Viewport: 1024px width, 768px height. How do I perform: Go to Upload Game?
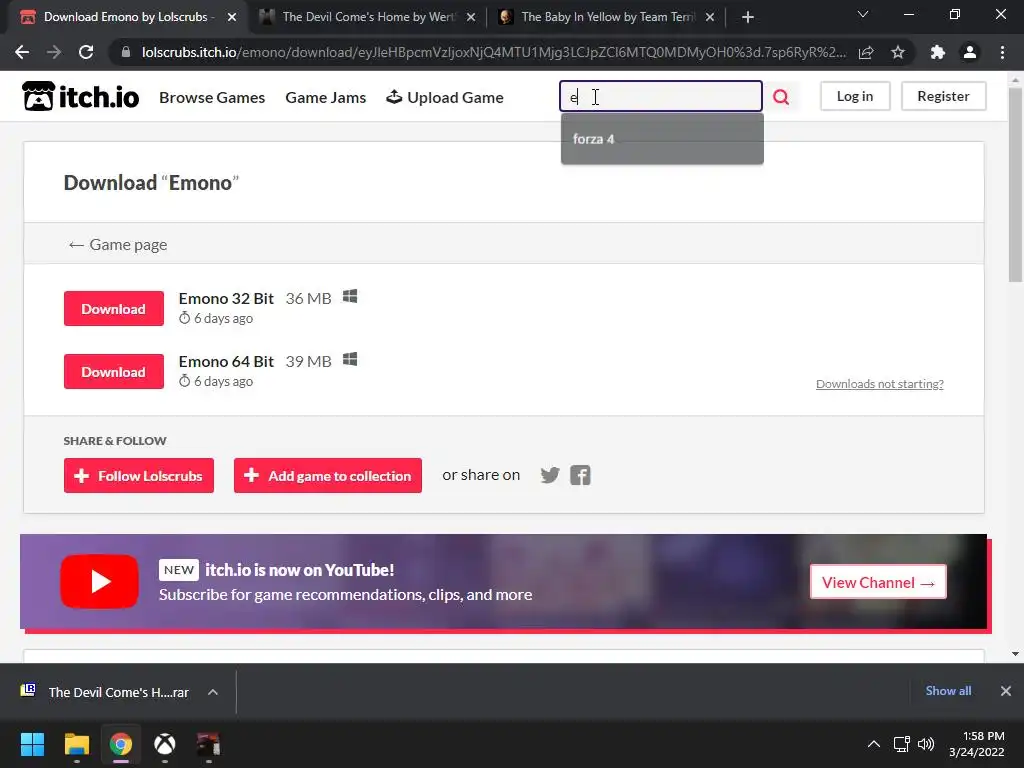click(x=445, y=97)
